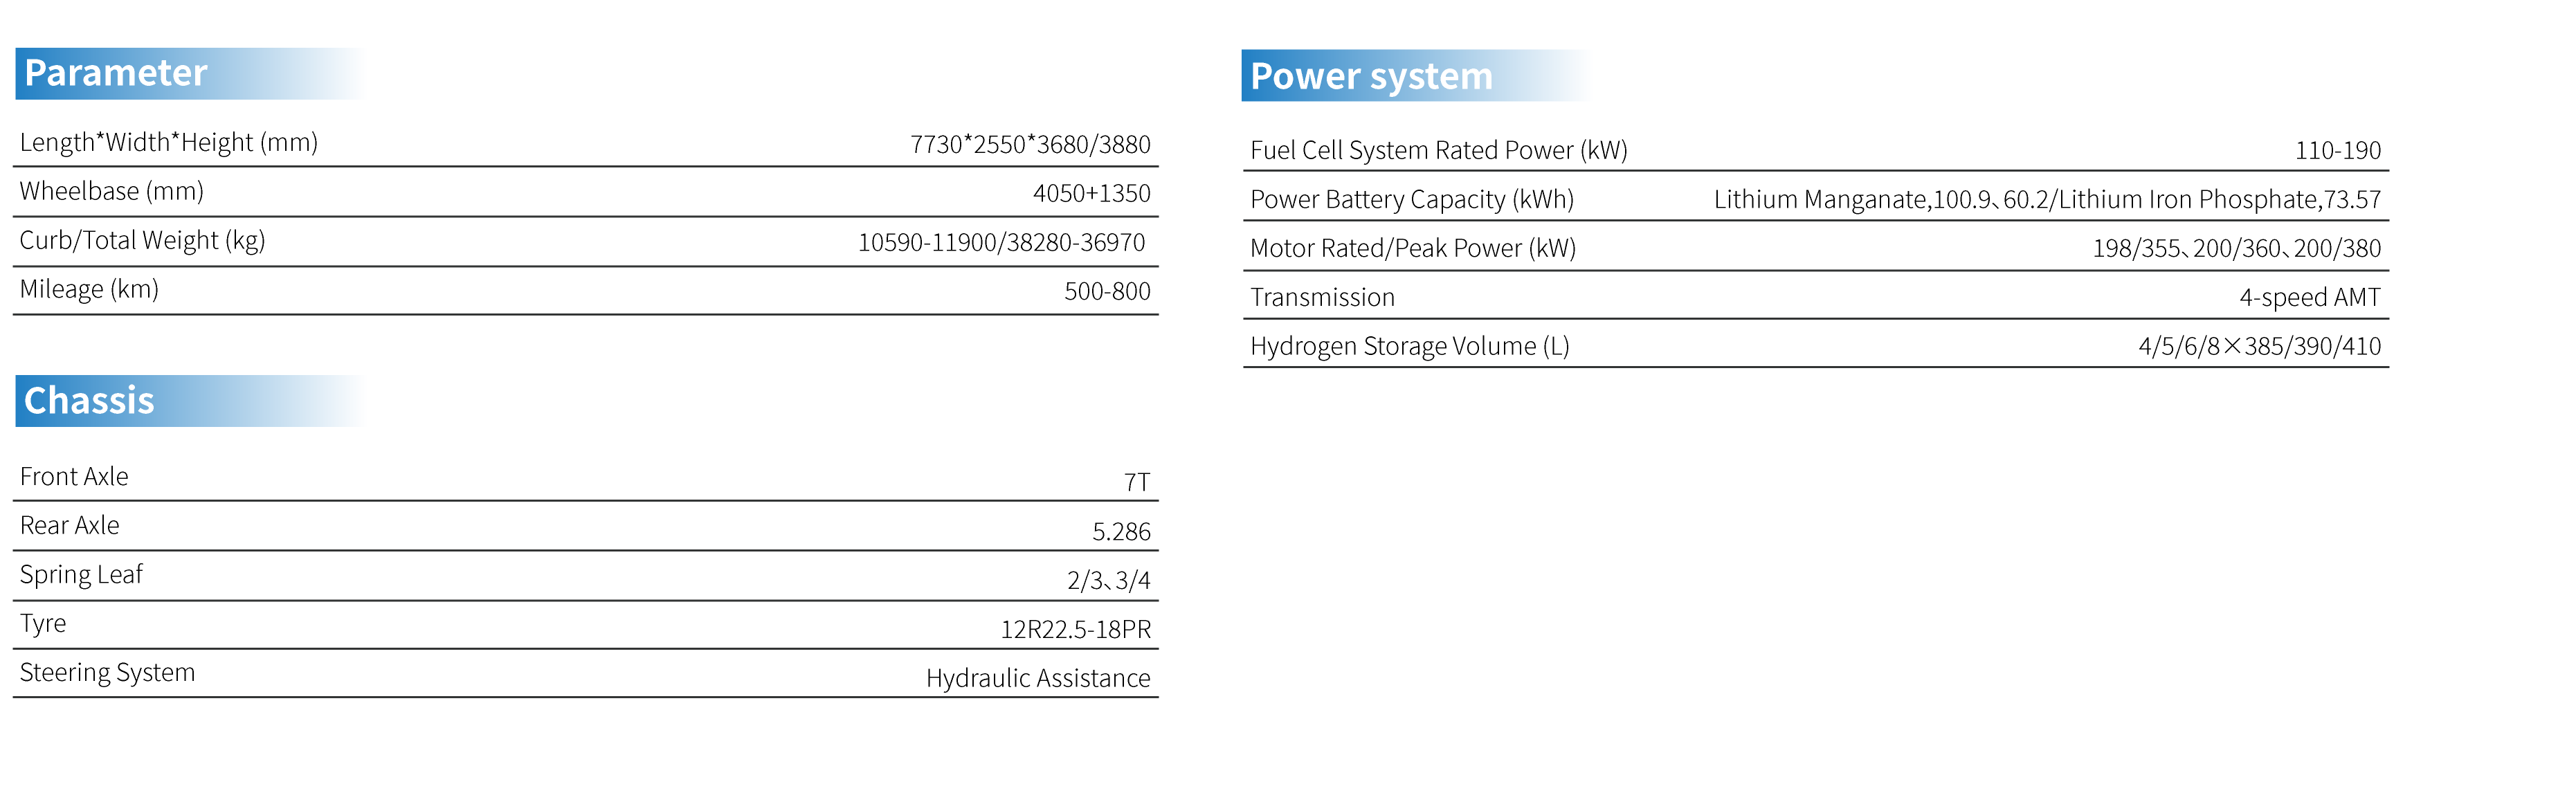Click Power Battery Capacity (kWh) label

(x=1412, y=200)
